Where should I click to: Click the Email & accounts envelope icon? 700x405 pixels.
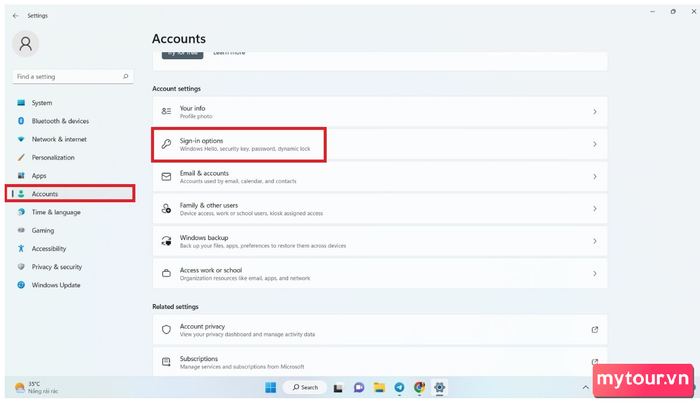166,176
